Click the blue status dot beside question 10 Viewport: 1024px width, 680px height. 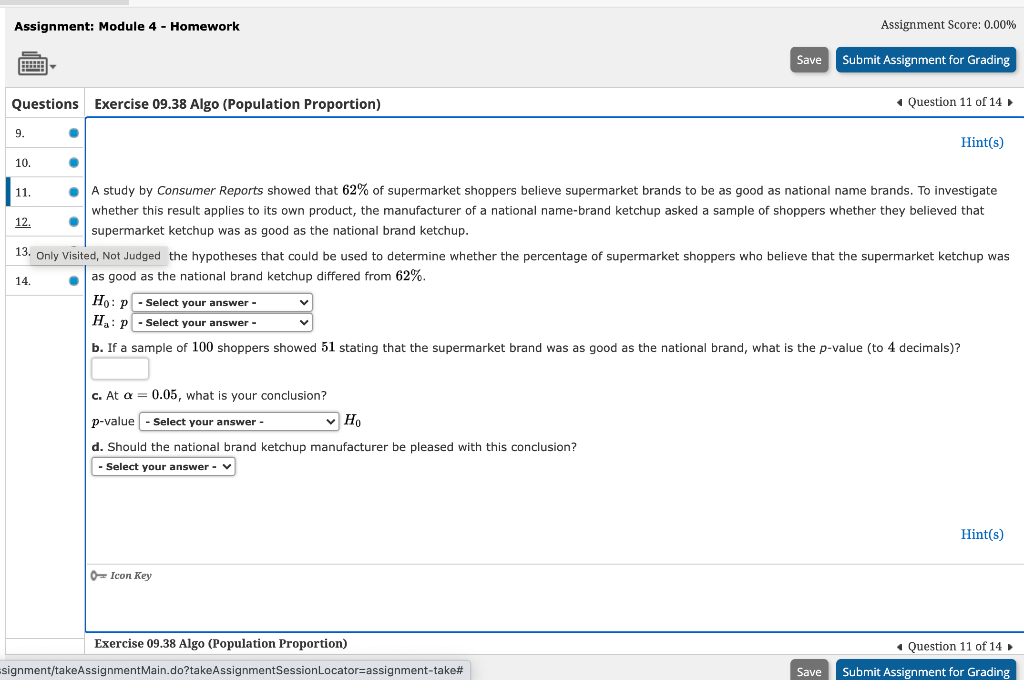pos(71,162)
